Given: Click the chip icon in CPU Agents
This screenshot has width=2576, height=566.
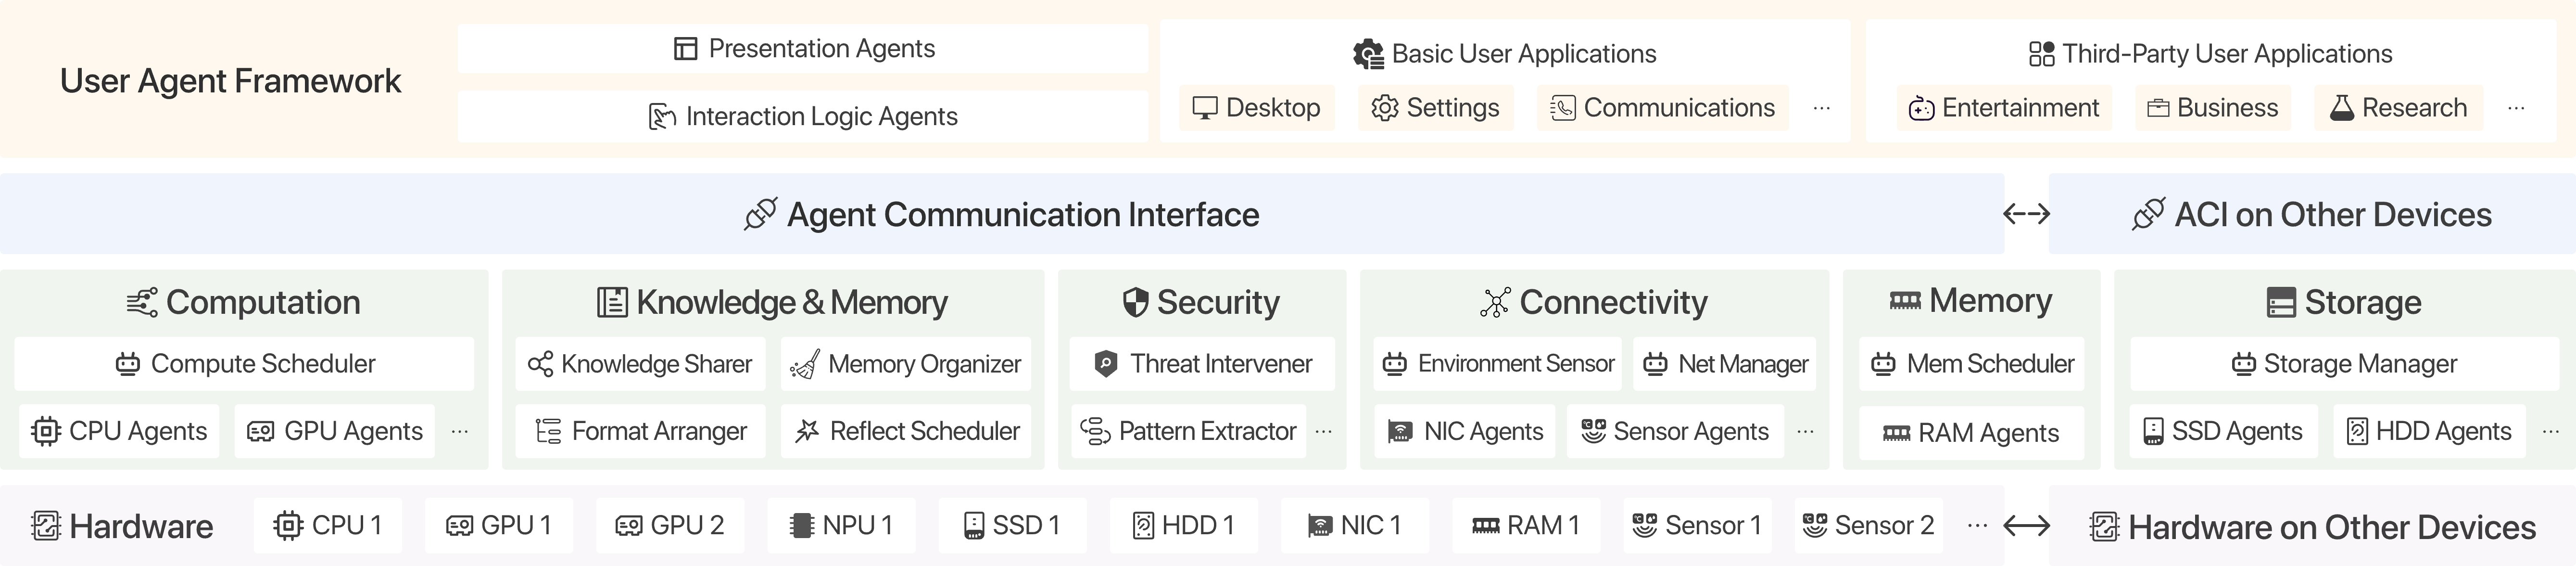Looking at the screenshot, I should point(45,431).
